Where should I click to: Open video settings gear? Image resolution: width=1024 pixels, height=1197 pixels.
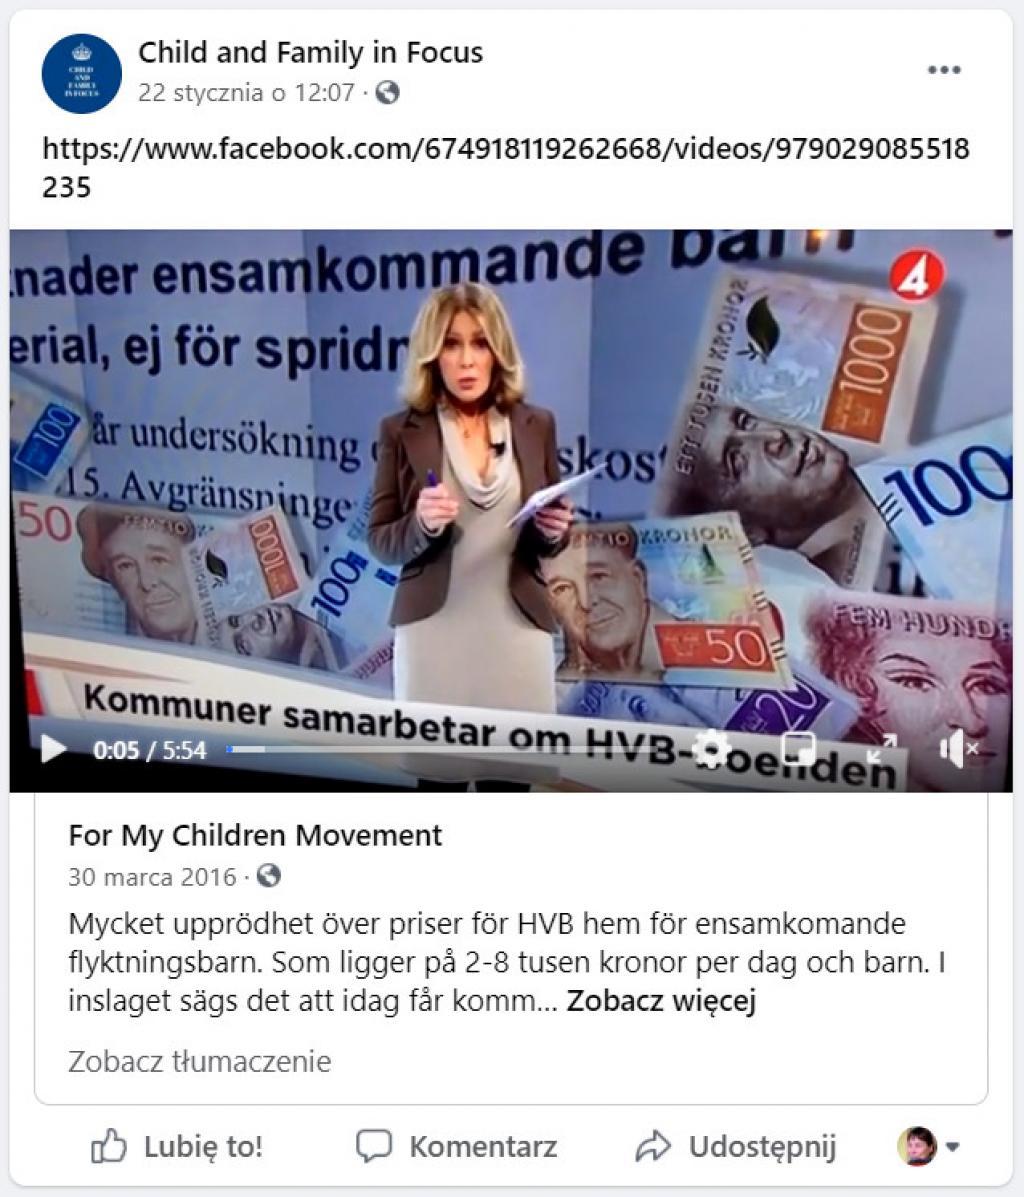[x=710, y=749]
